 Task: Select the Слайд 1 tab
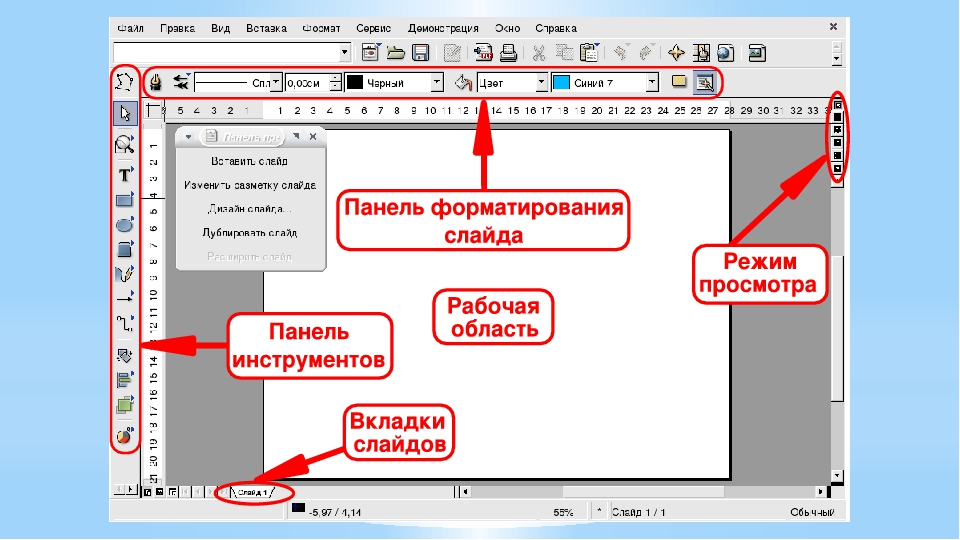[253, 492]
